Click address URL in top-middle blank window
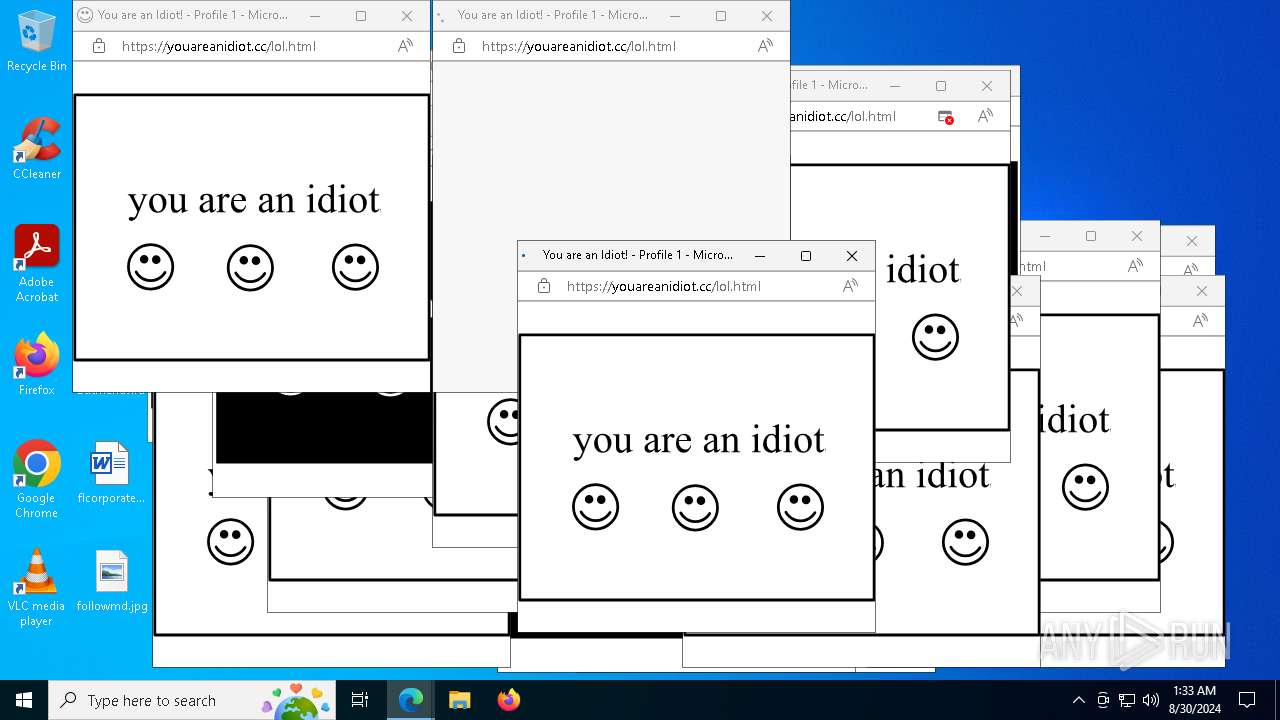Viewport: 1280px width, 720px height. [x=579, y=46]
